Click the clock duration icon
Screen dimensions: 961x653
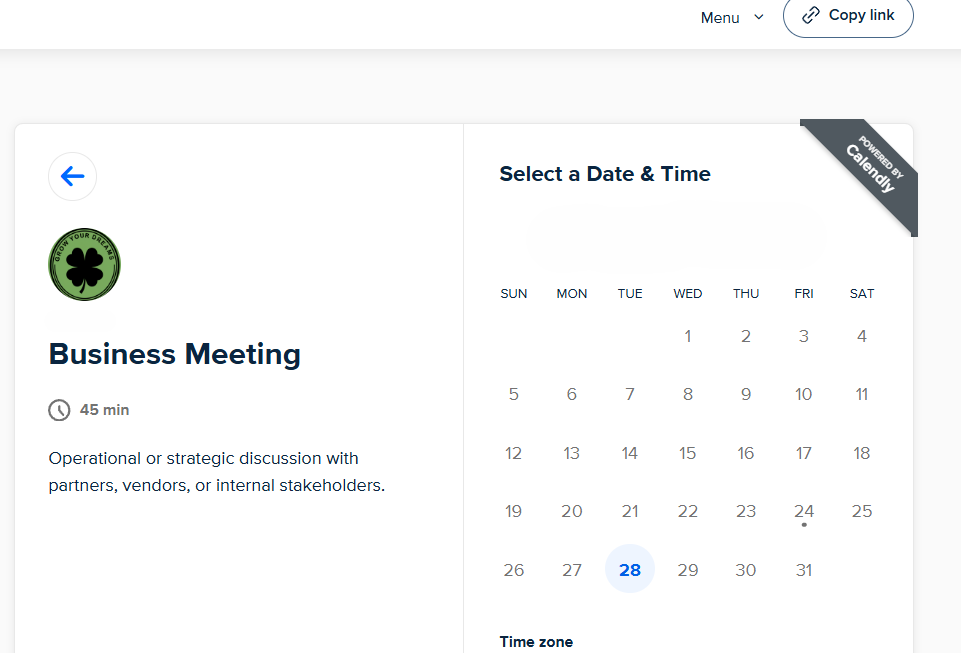click(59, 410)
